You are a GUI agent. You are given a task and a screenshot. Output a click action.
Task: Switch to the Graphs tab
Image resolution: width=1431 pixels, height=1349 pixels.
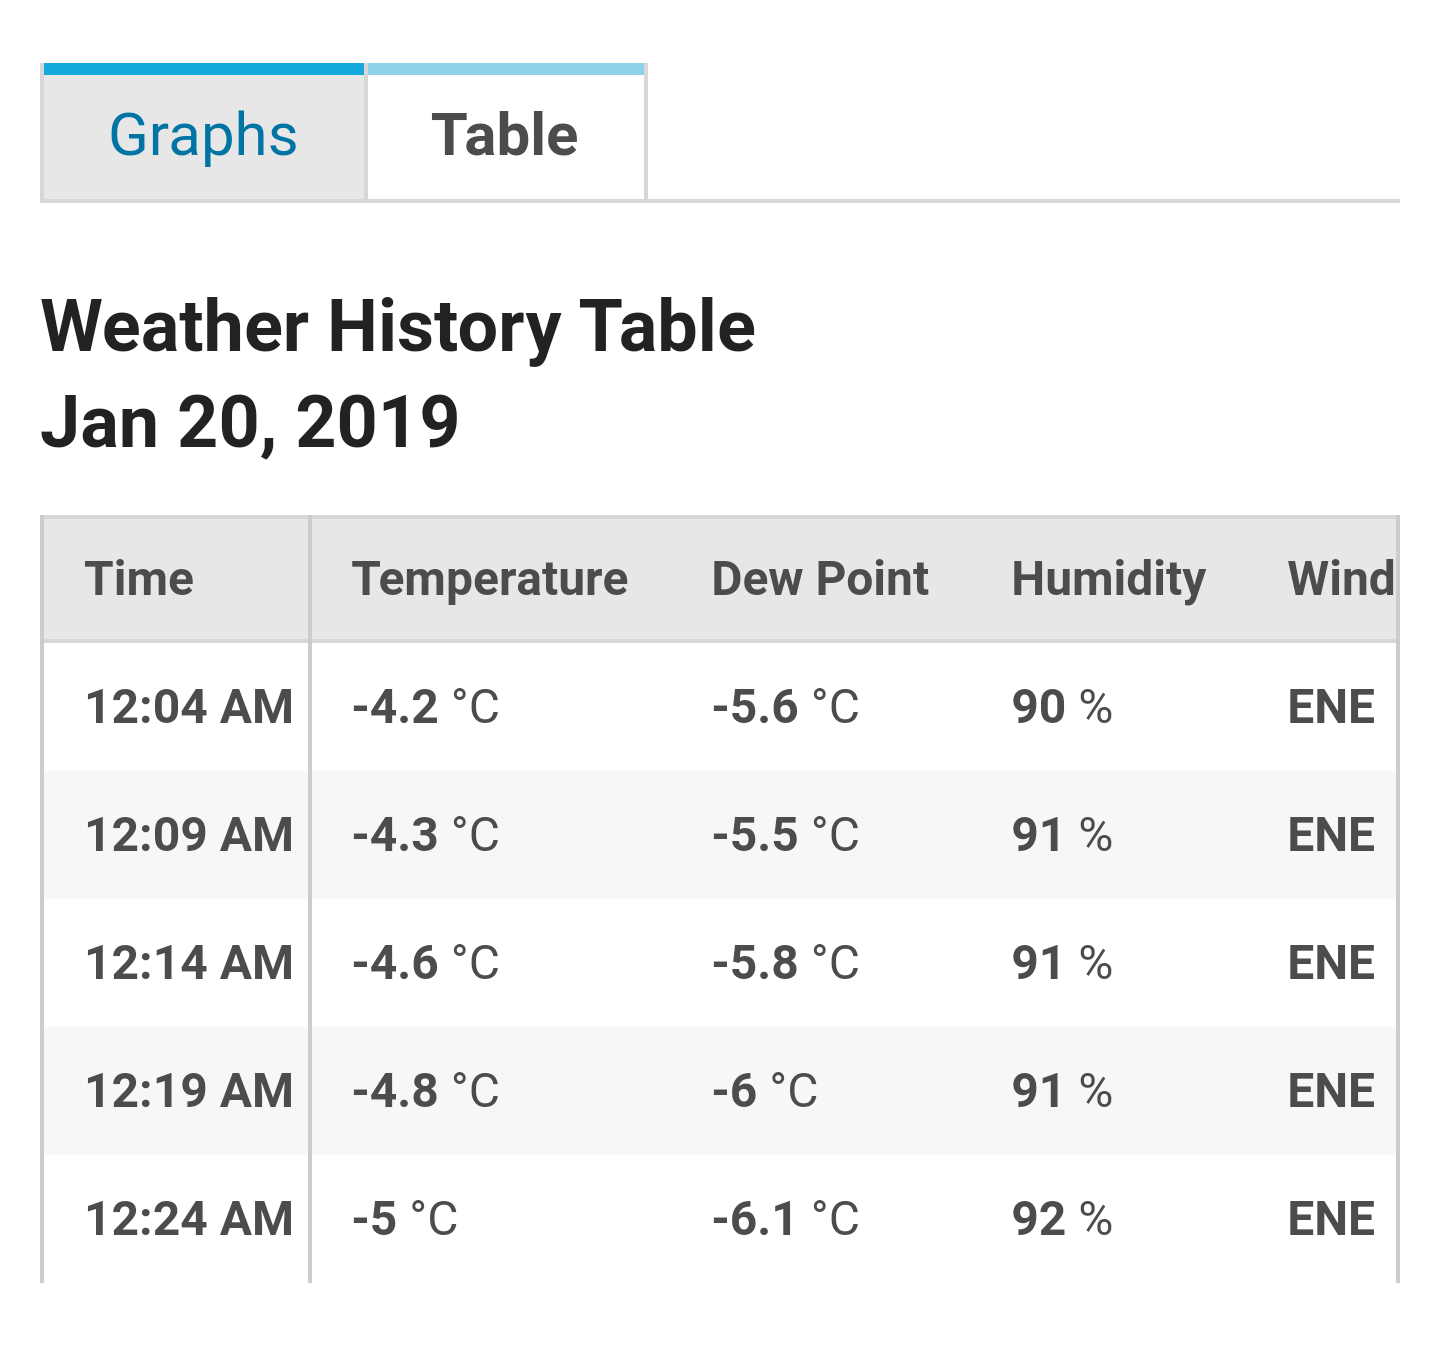(203, 135)
